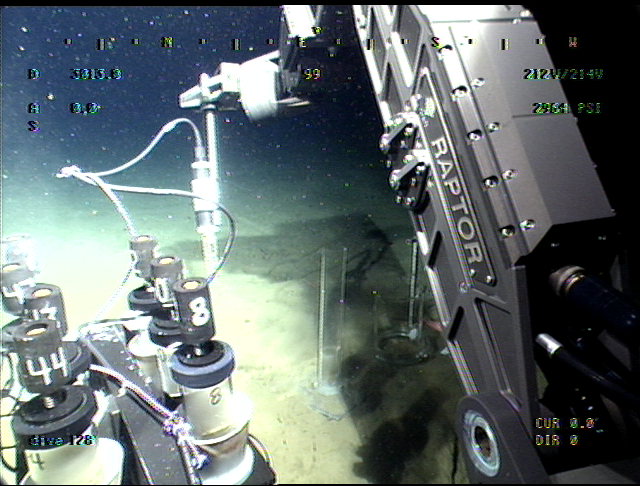Click the hydraulic pressure PSI reading
640x486 pixels.
coord(565,108)
